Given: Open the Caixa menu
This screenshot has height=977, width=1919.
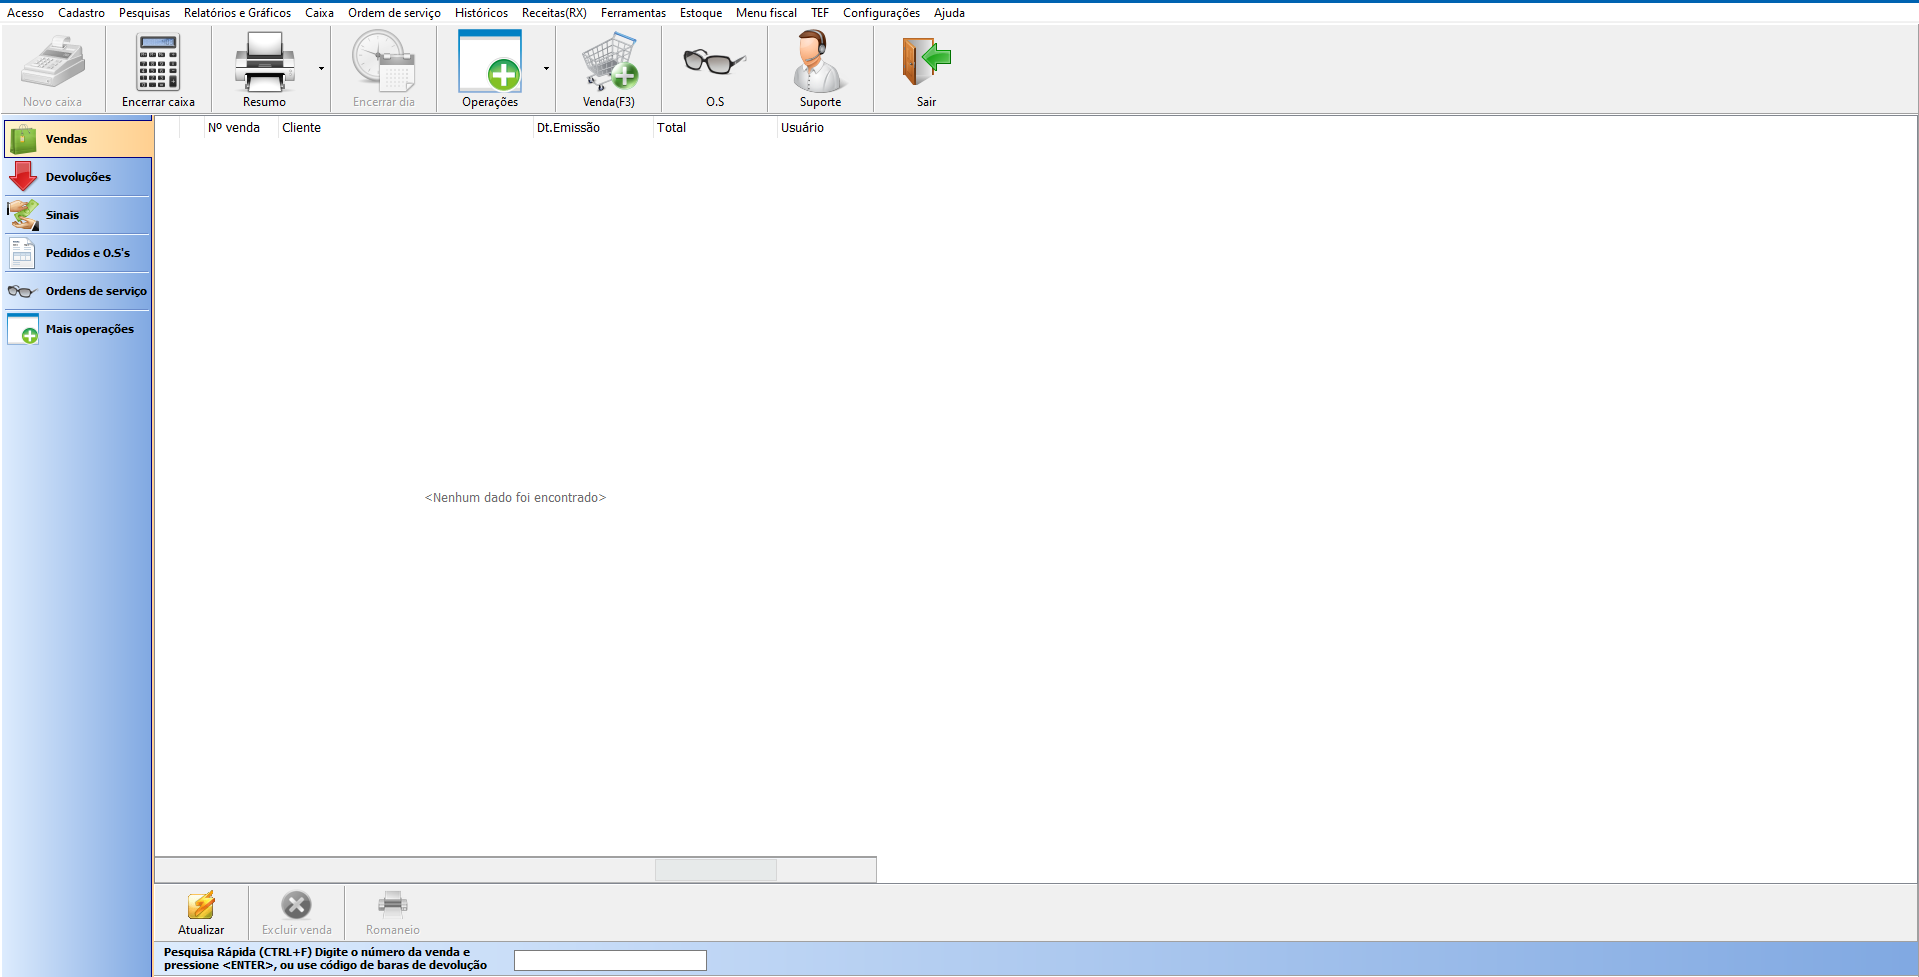Looking at the screenshot, I should 319,13.
